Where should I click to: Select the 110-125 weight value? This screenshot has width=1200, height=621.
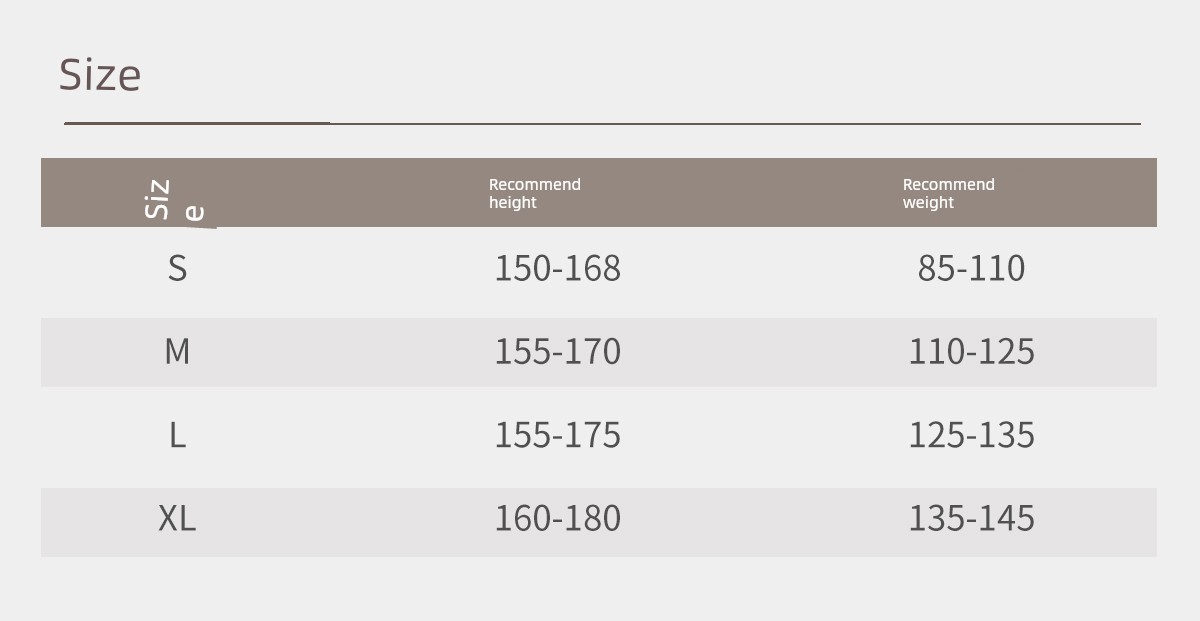[971, 352]
